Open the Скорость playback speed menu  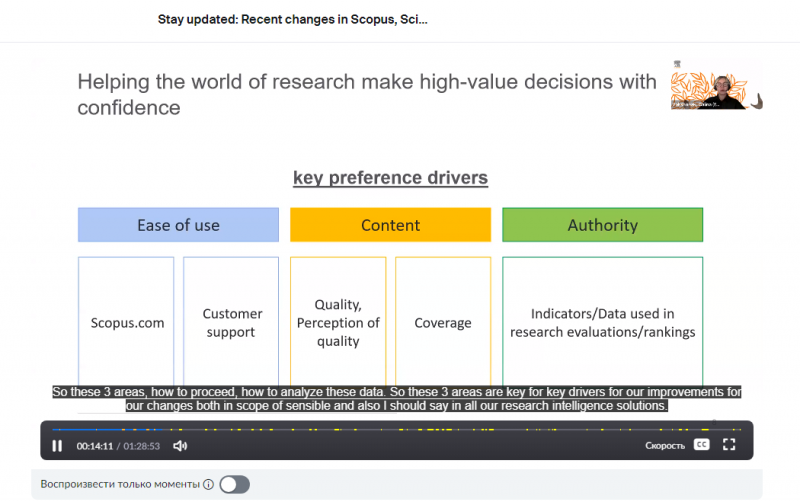[665, 445]
